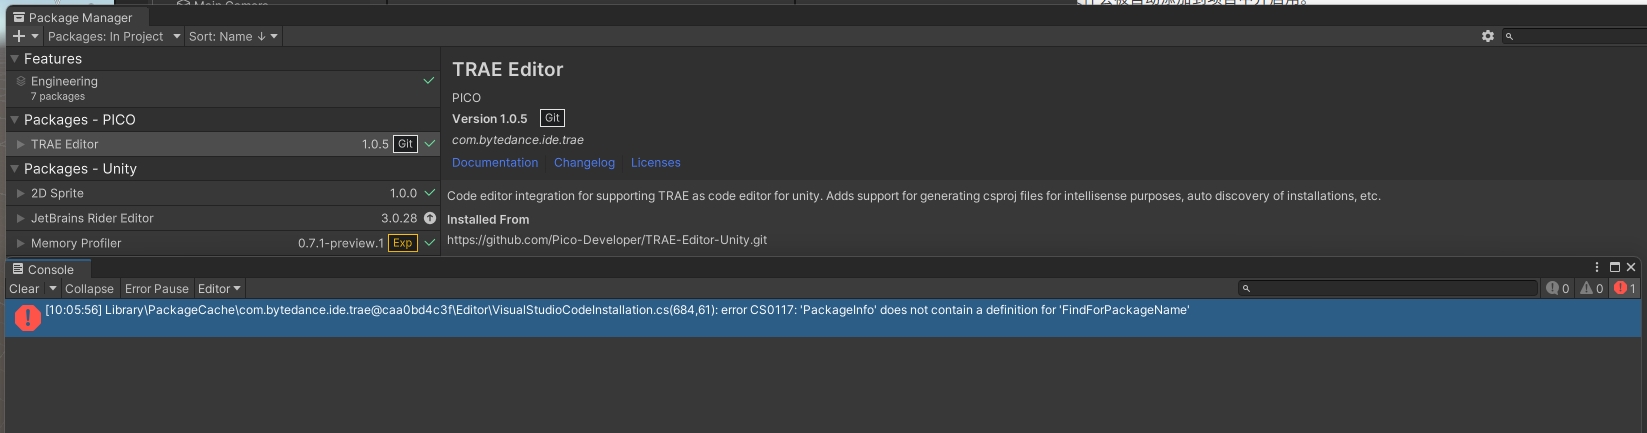Screen dimensions: 1647x433
Task: Close the Console panel
Action: point(1631,267)
